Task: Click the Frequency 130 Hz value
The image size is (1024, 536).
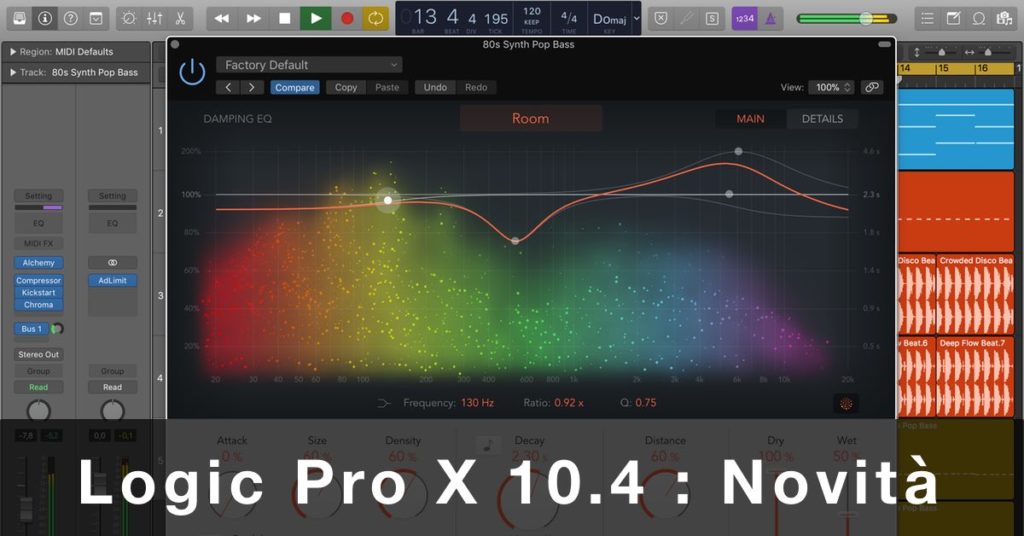Action: (x=477, y=403)
